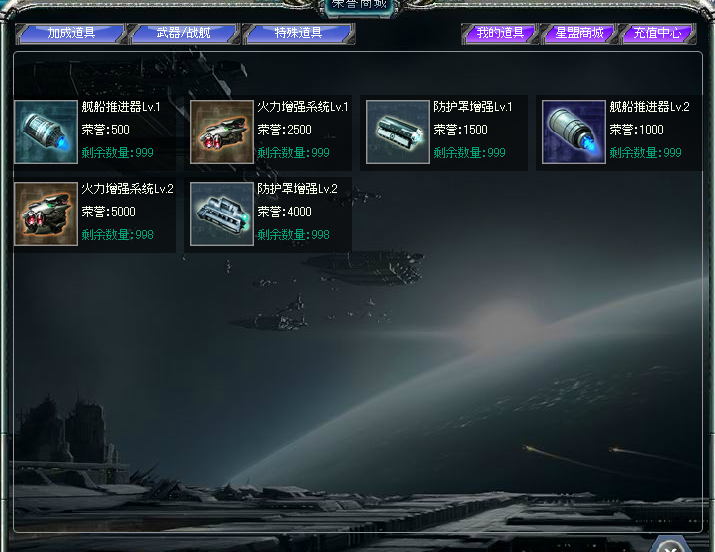Screen dimensions: 715x552
Task: Click the 火力增强系统Lv.1 weapon icon
Action: tap(222, 132)
